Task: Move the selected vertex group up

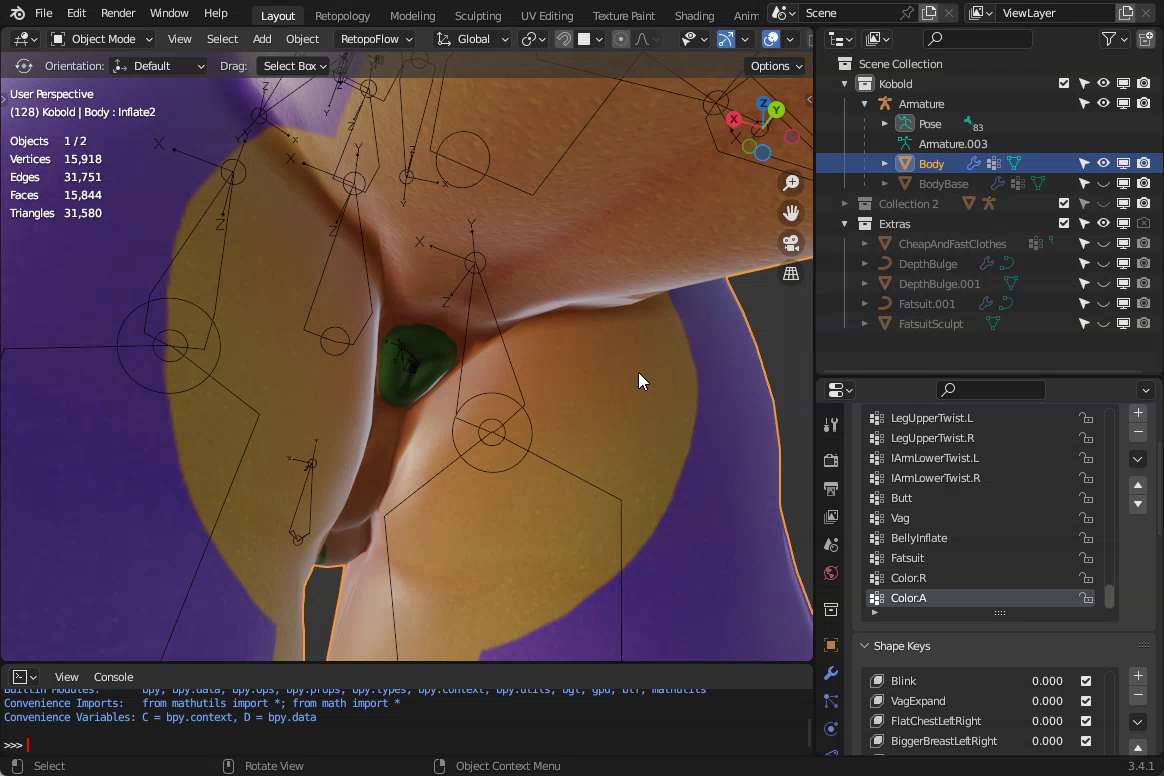Action: (1138, 485)
